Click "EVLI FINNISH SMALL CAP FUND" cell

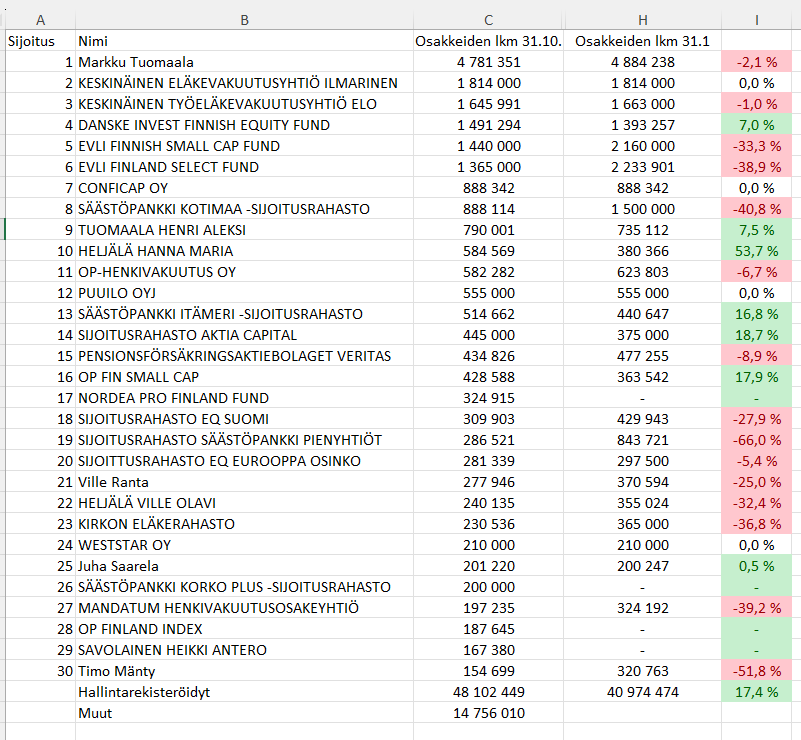[x=244, y=146]
